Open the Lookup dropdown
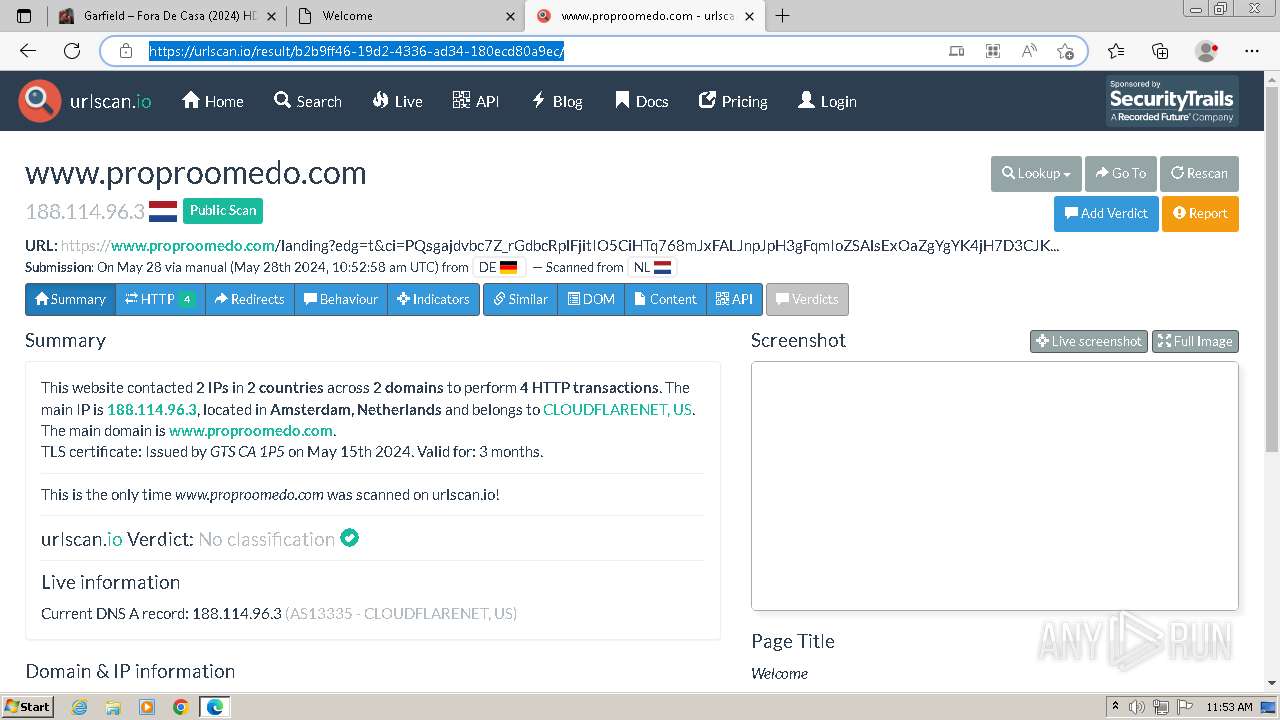The width and height of the screenshot is (1280, 720). pyautogui.click(x=1036, y=173)
